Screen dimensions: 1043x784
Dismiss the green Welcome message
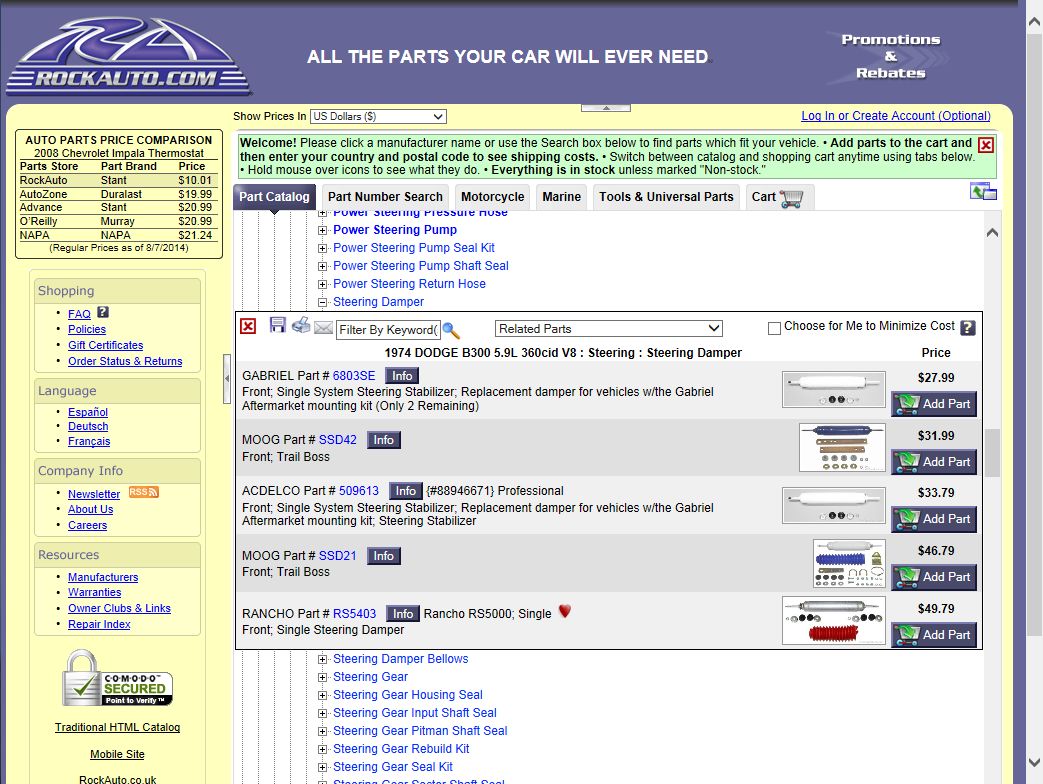[x=986, y=145]
